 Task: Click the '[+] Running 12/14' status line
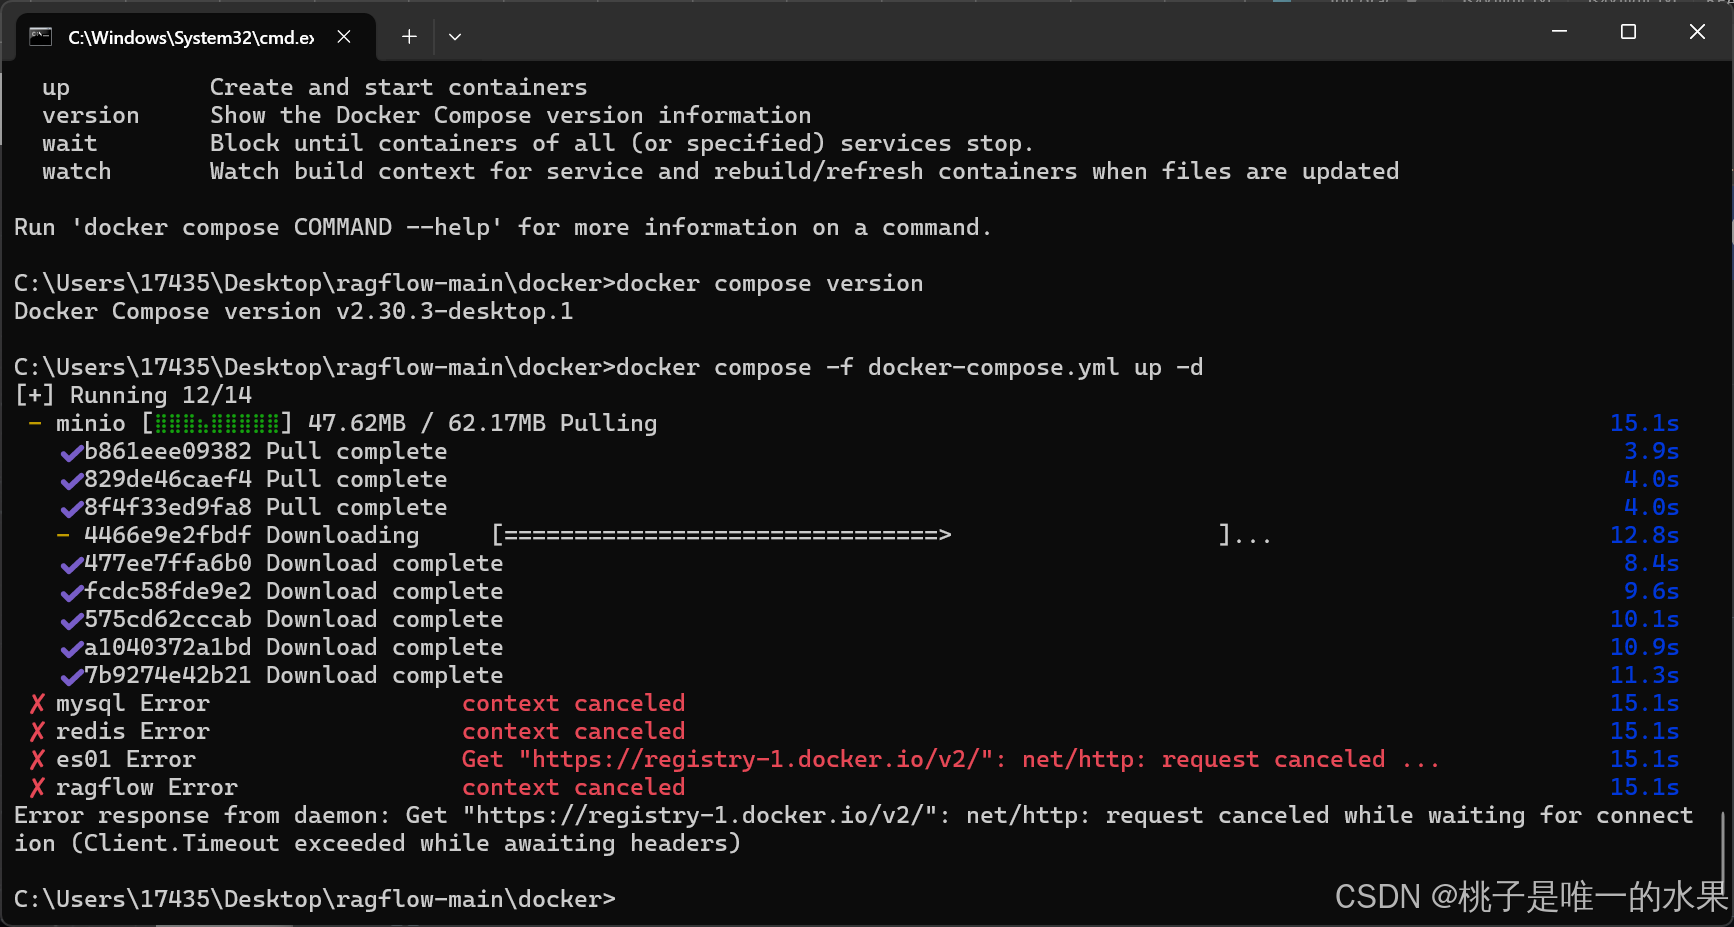pyautogui.click(x=133, y=396)
